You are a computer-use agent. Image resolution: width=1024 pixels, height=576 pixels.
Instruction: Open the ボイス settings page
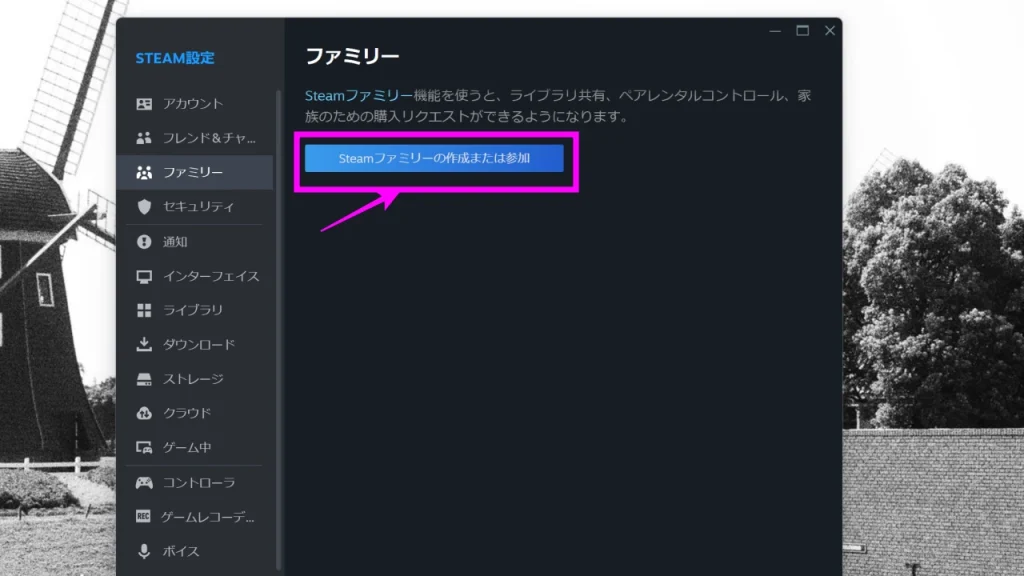coord(195,551)
